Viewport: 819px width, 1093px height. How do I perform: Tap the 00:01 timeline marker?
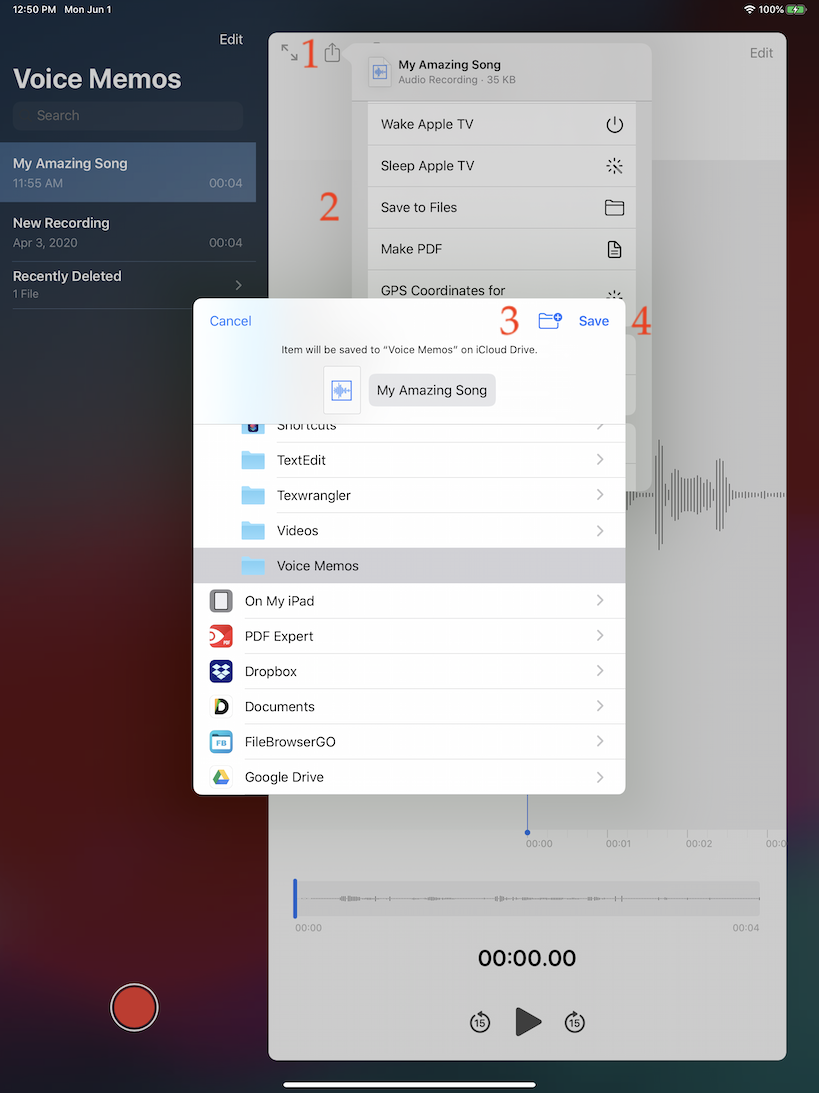click(618, 843)
